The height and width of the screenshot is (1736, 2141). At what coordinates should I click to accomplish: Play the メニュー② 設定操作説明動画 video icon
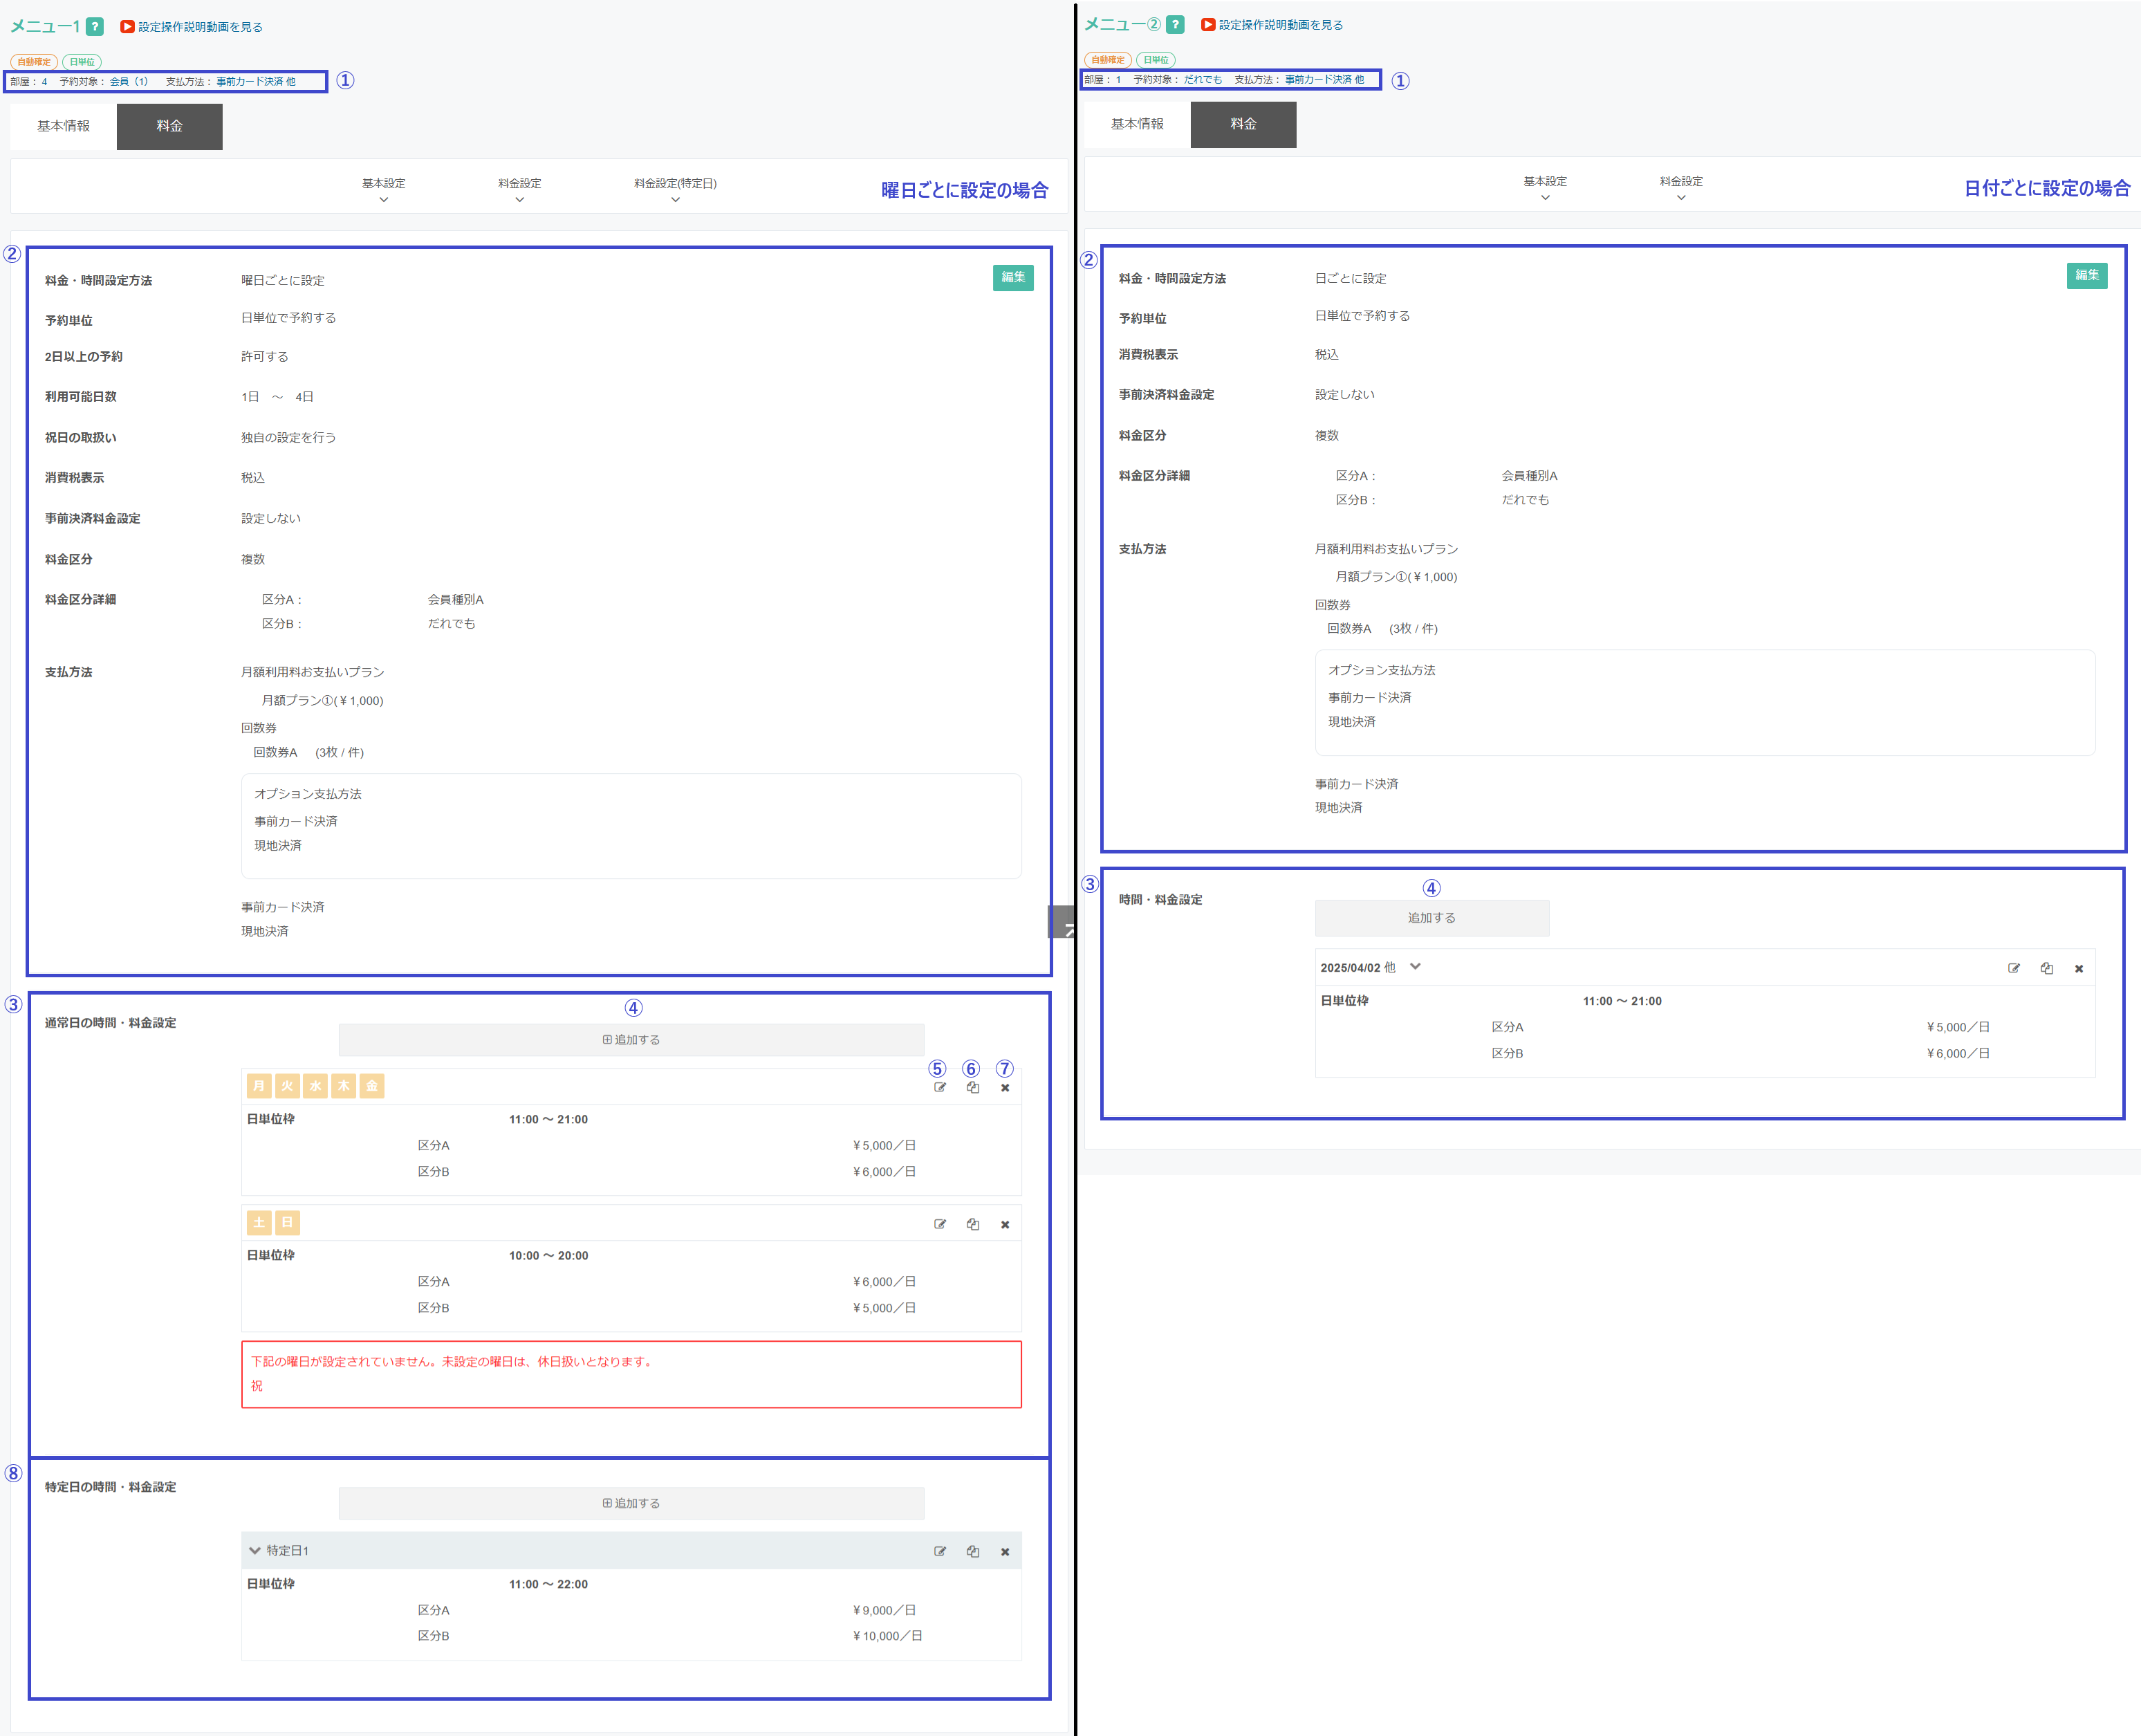point(1208,25)
